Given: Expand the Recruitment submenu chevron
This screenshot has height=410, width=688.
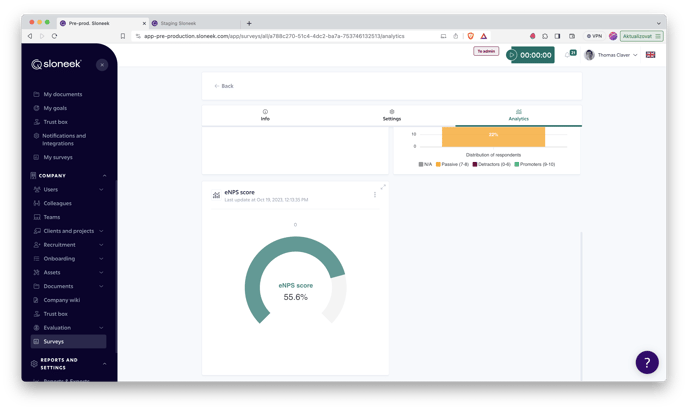Looking at the screenshot, I should click(101, 245).
